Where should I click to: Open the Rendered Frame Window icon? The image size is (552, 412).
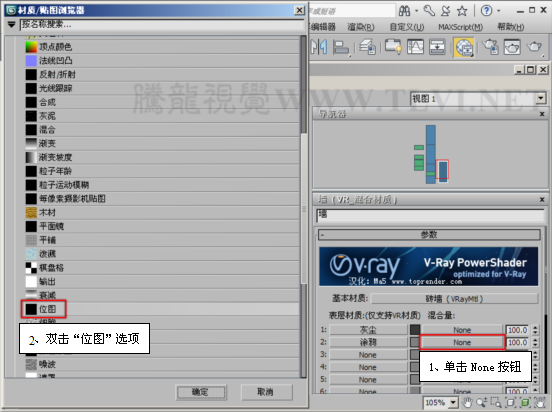pos(512,47)
